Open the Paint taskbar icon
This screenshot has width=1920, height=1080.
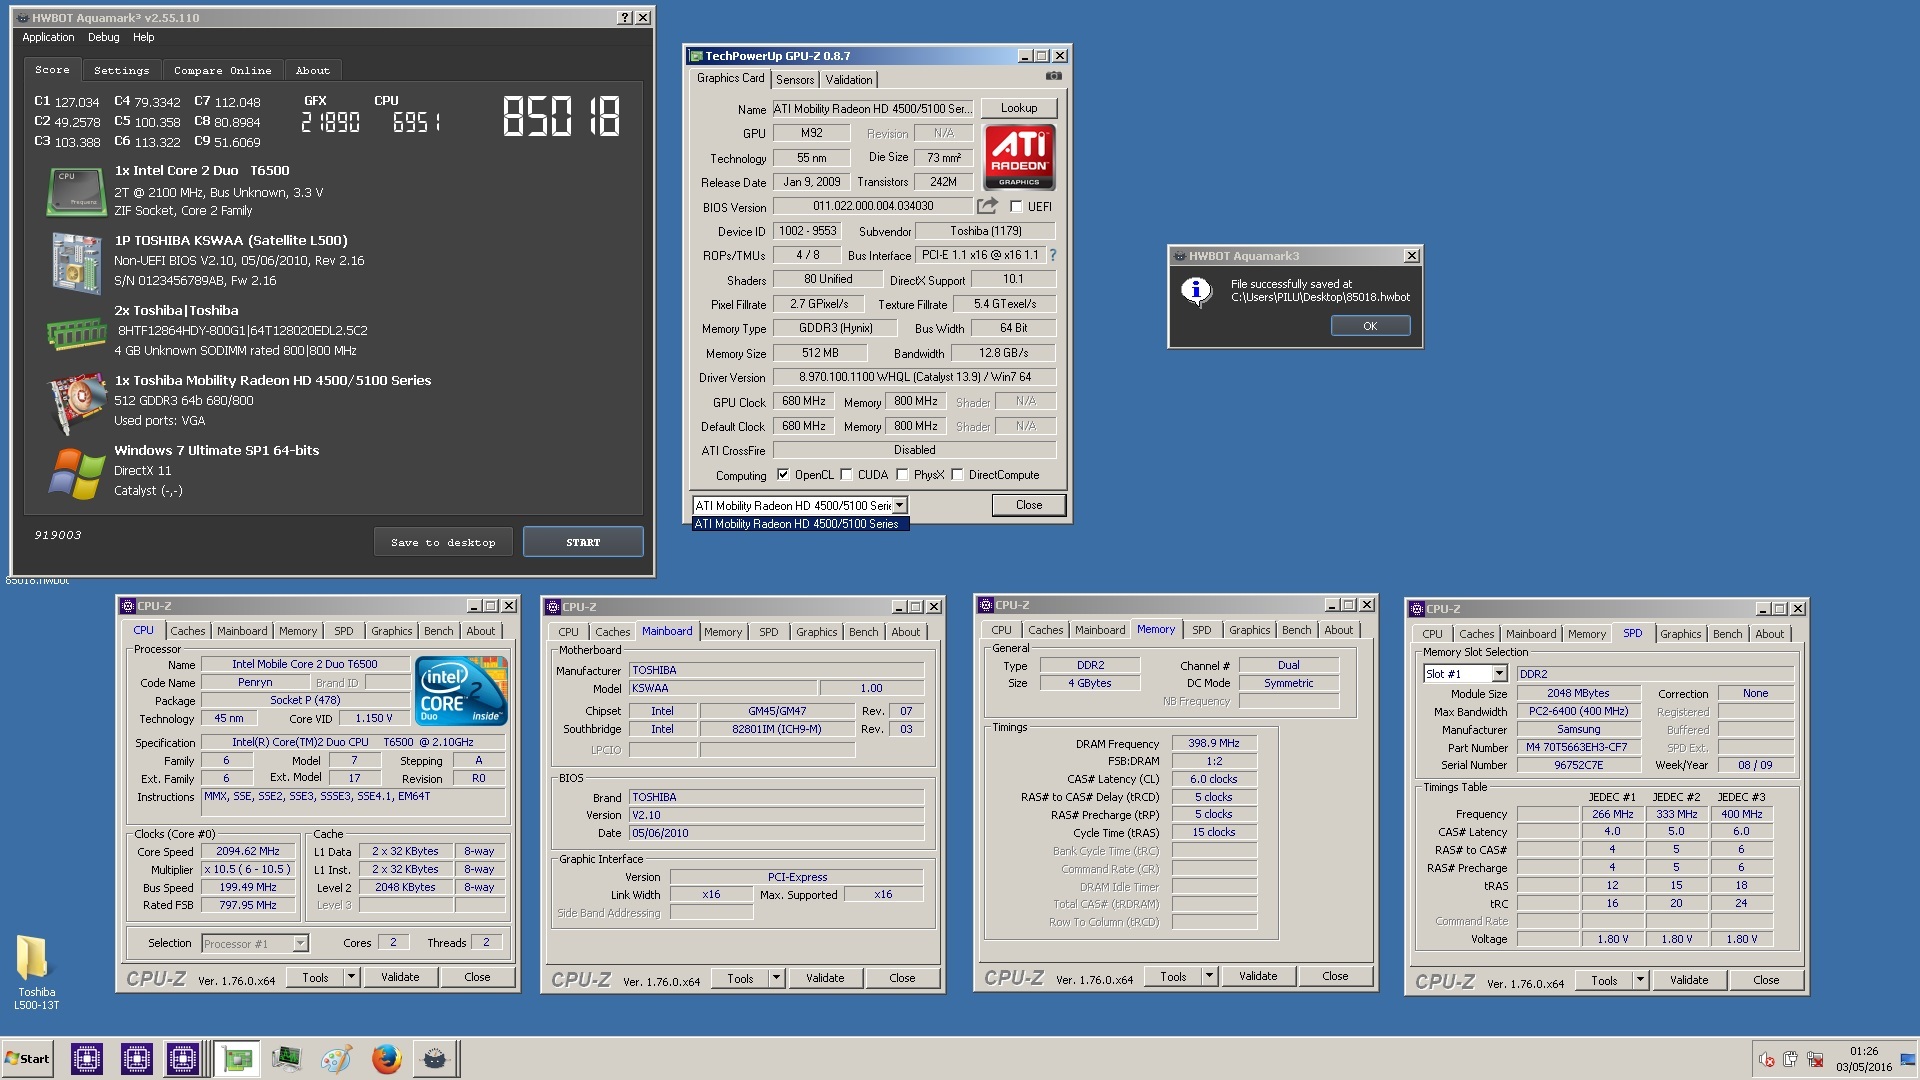click(336, 1058)
